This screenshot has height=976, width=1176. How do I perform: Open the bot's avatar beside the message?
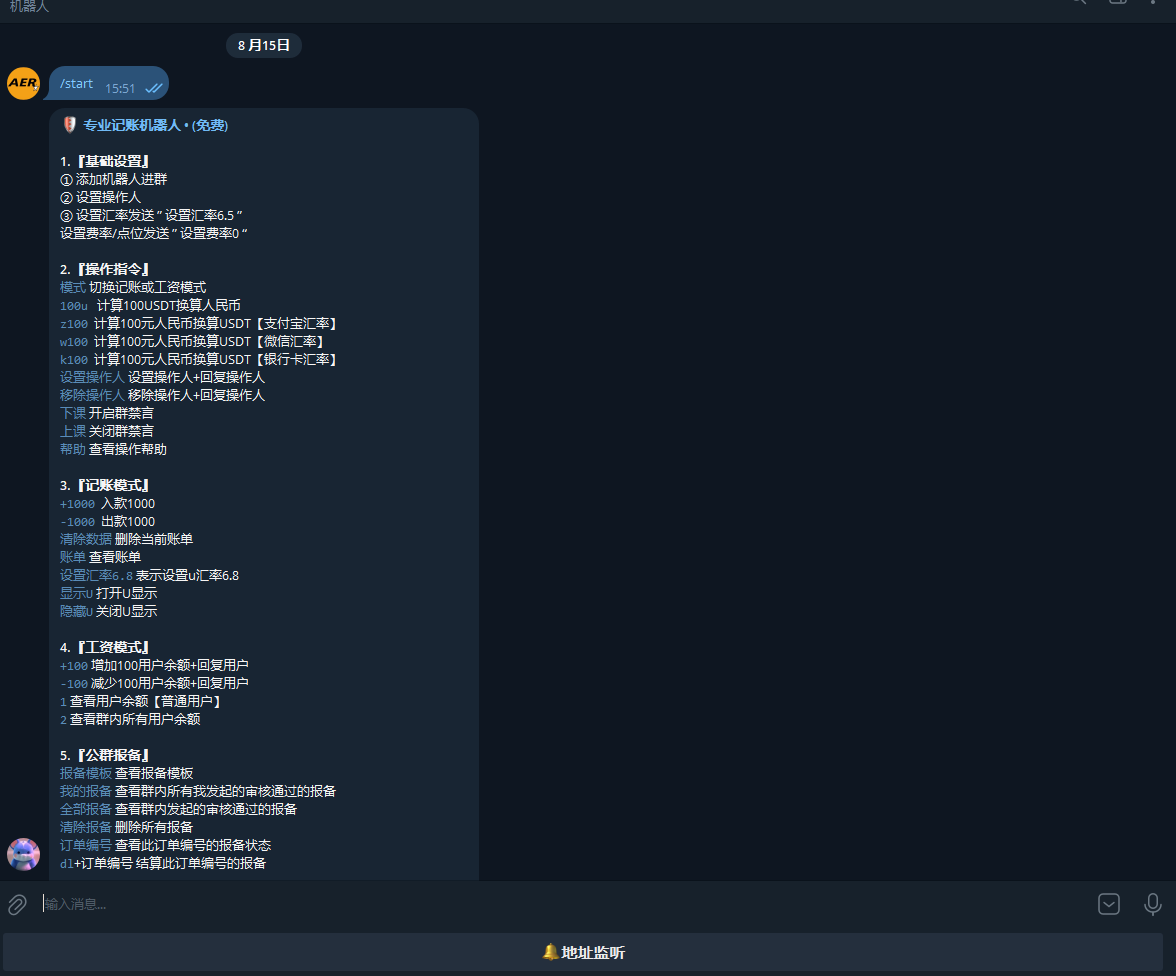click(23, 854)
